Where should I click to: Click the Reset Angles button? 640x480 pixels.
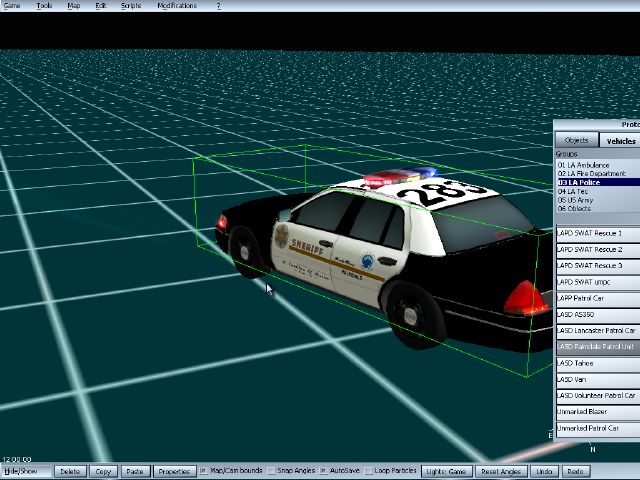pos(501,471)
